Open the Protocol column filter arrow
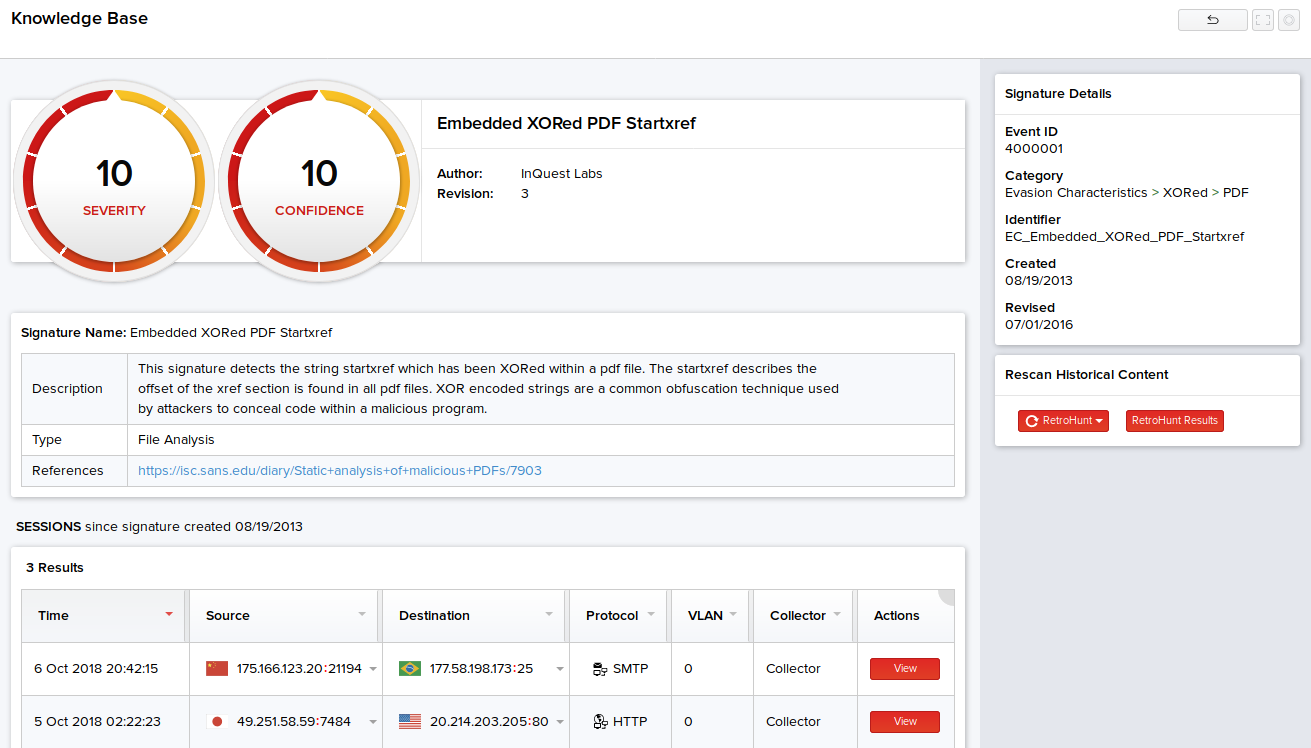This screenshot has height=748, width=1311. pos(651,615)
